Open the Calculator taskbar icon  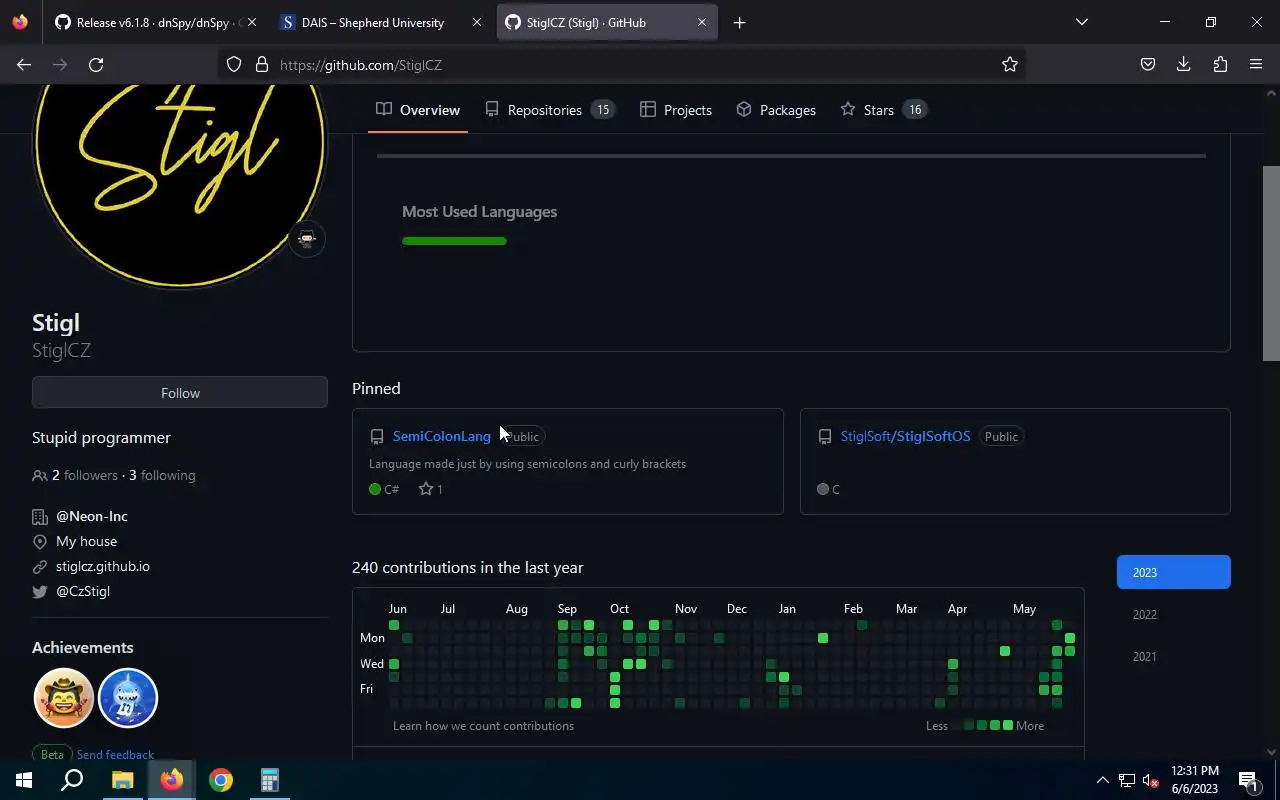coord(270,780)
